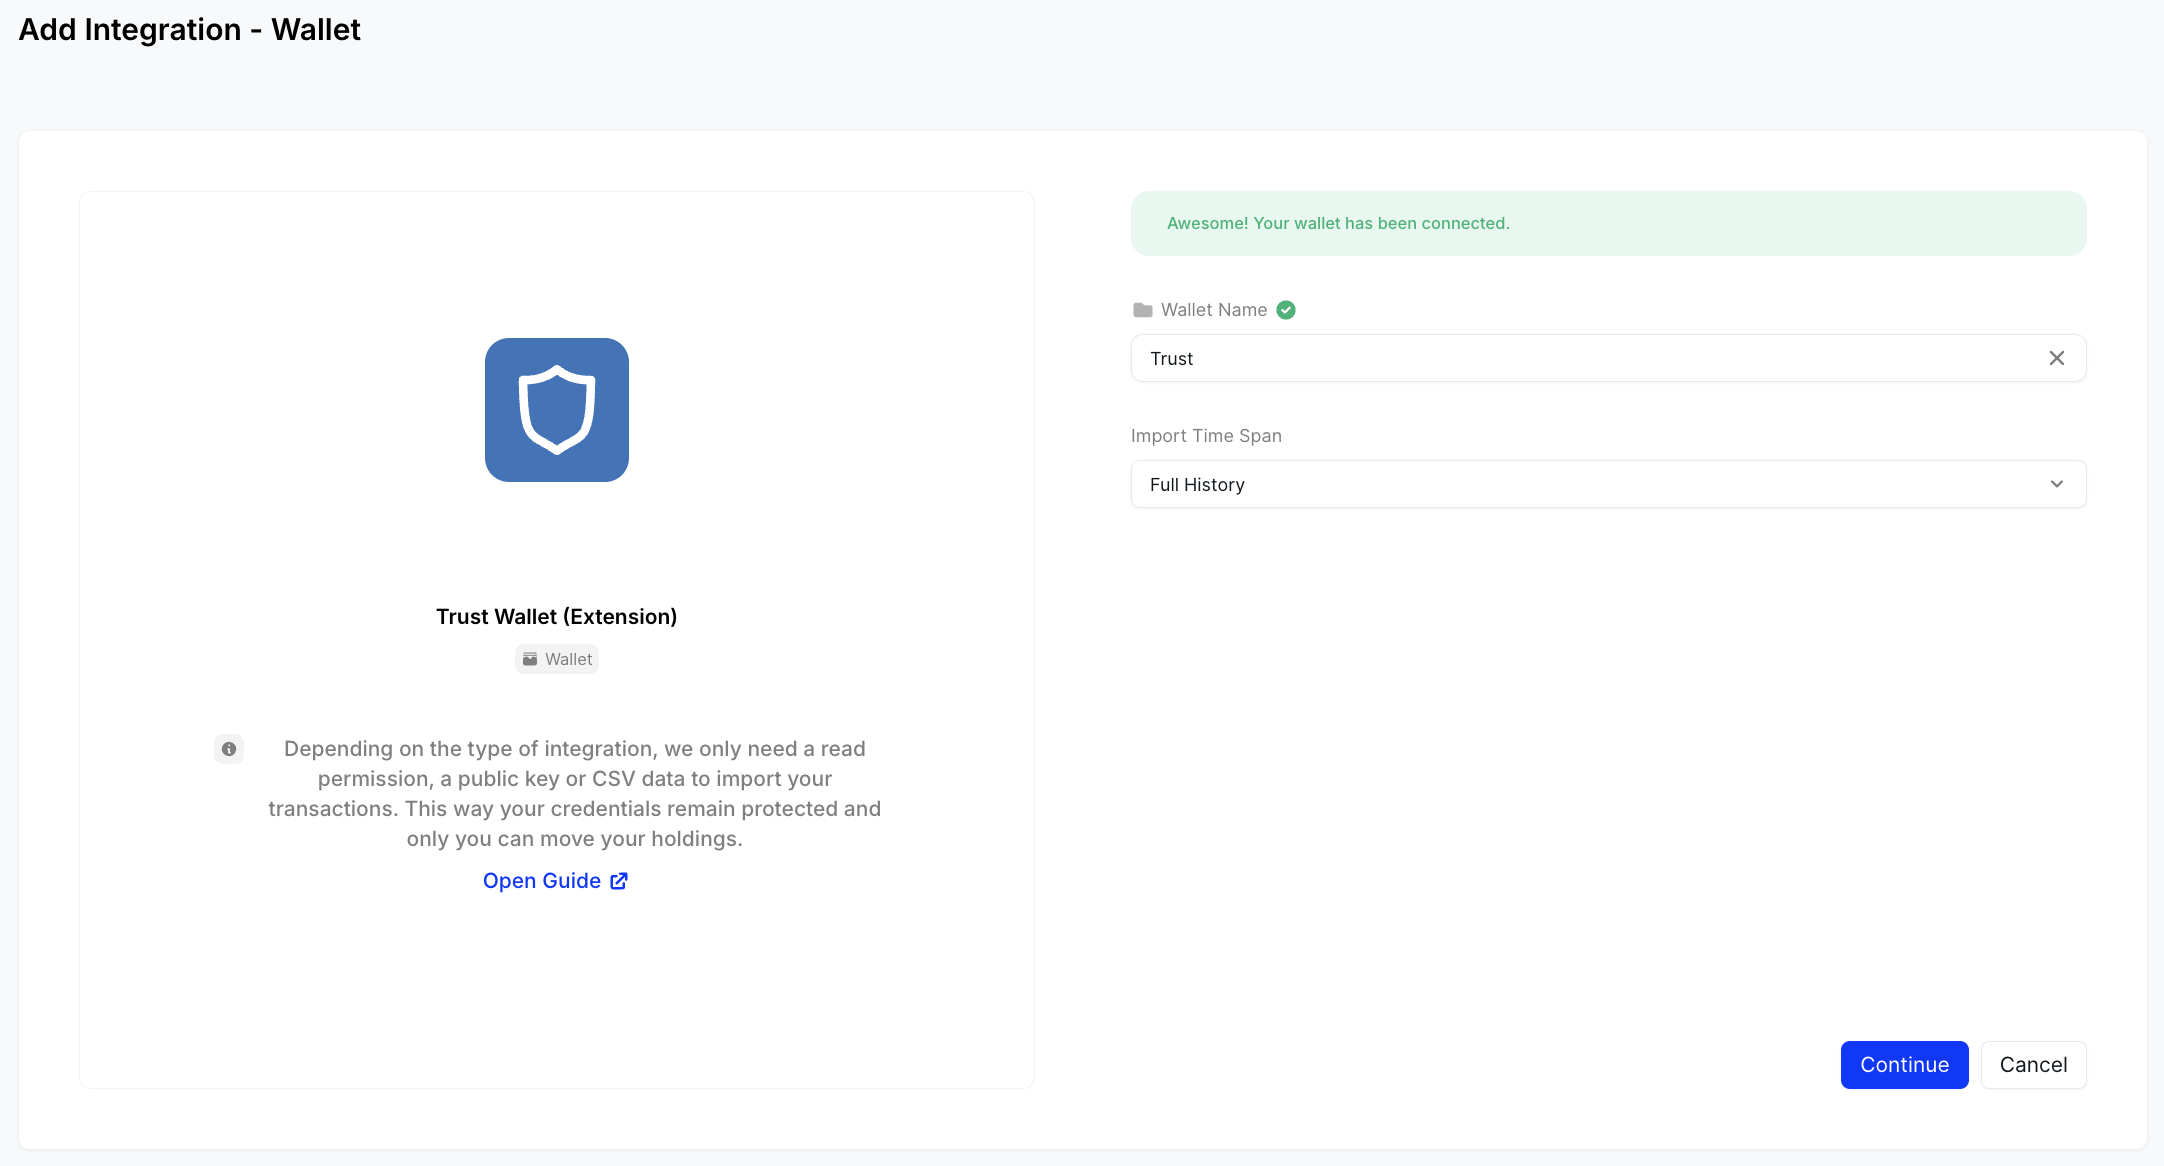Click the 'Wallet Name' label

[1214, 310]
